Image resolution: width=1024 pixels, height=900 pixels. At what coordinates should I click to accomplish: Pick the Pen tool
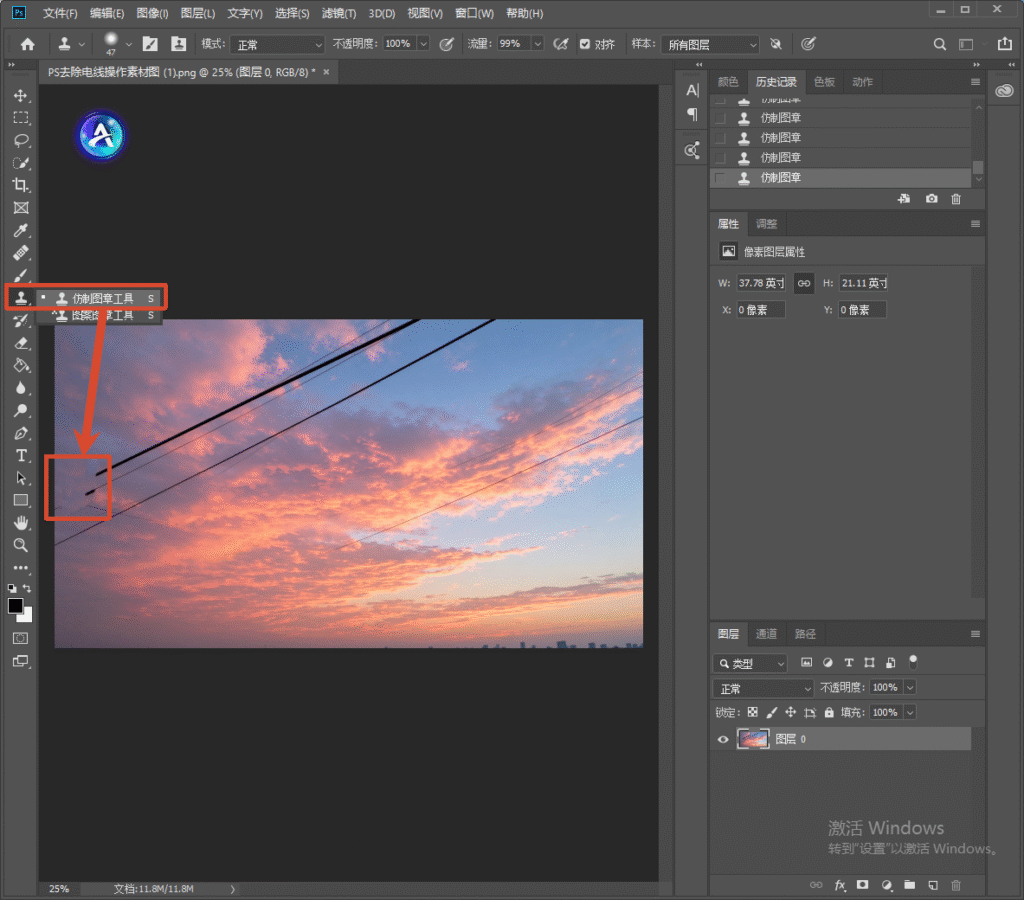[21, 433]
